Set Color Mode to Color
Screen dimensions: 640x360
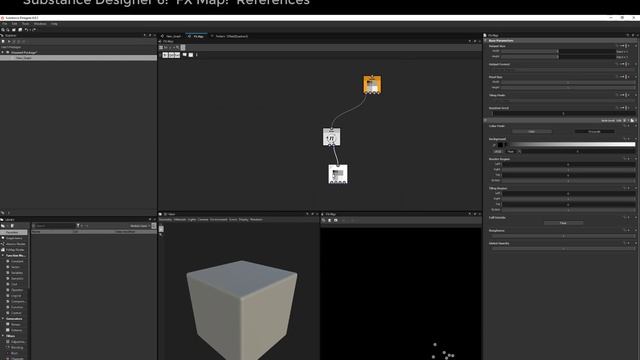pos(531,131)
